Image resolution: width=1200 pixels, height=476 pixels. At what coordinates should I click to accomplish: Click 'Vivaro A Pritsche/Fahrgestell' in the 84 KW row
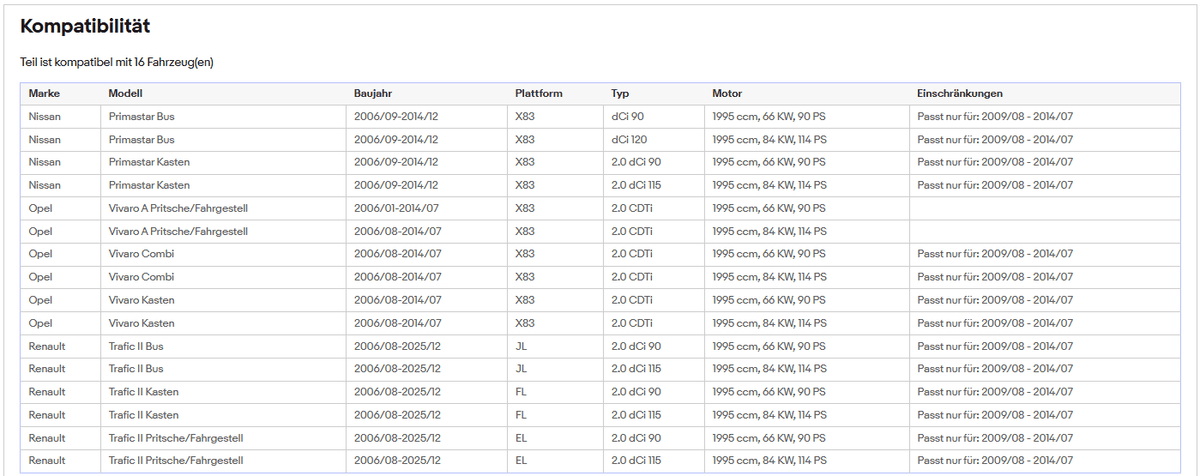[177, 231]
